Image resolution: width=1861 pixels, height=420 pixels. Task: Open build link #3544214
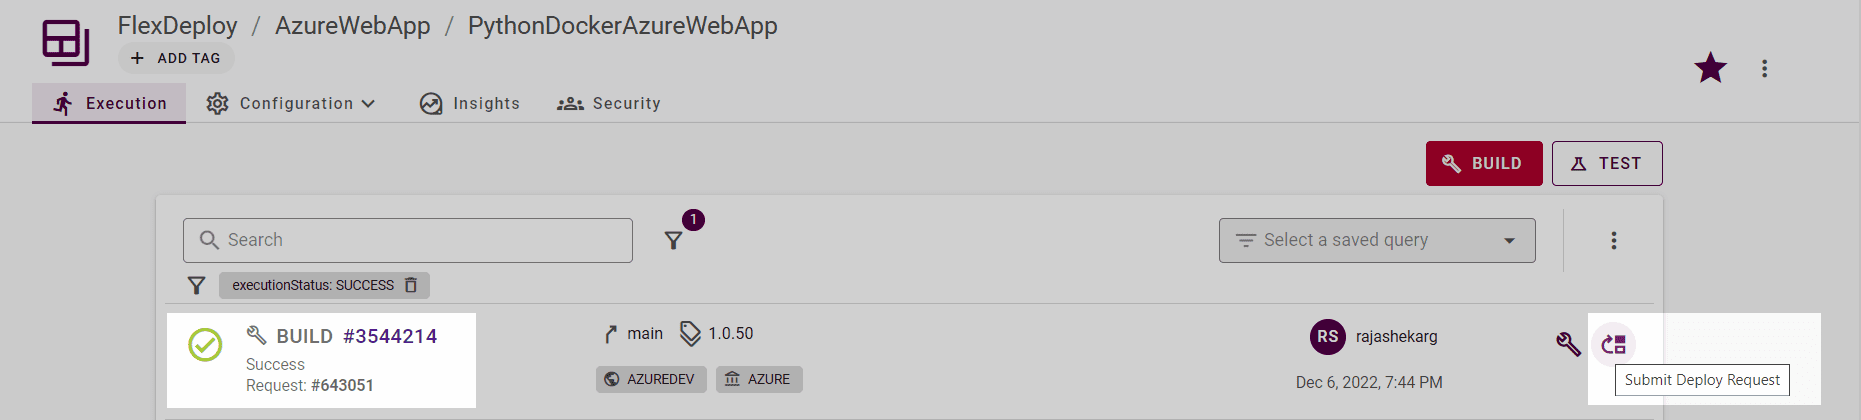tap(390, 336)
